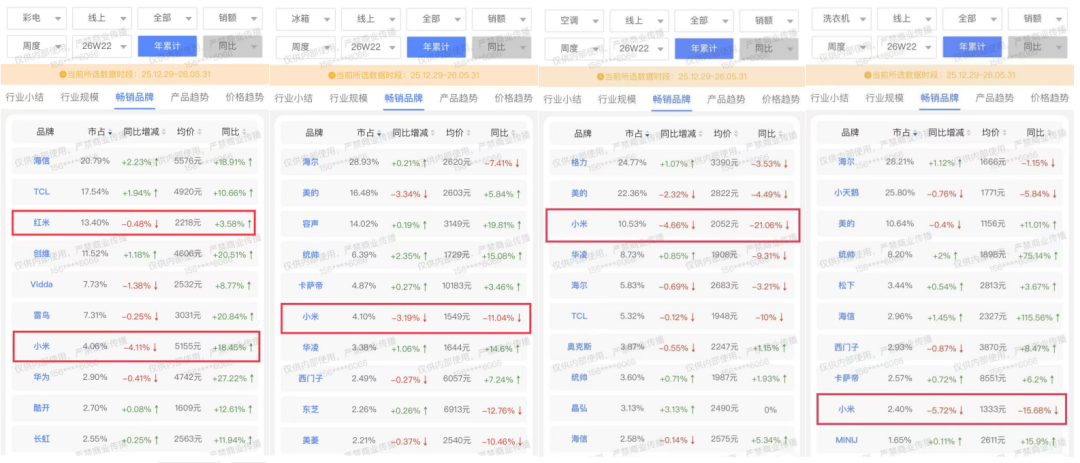Viewport: 1080px width, 463px height.
Task: Open the 同比 dropdown in 冰箱 panel
Action: click(502, 47)
